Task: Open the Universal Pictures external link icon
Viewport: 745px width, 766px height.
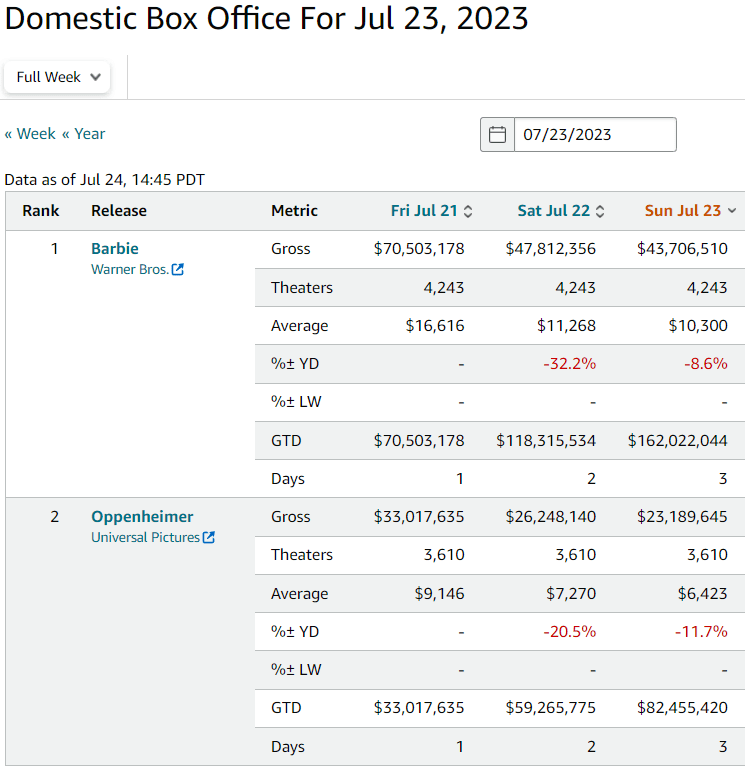Action: (x=209, y=538)
